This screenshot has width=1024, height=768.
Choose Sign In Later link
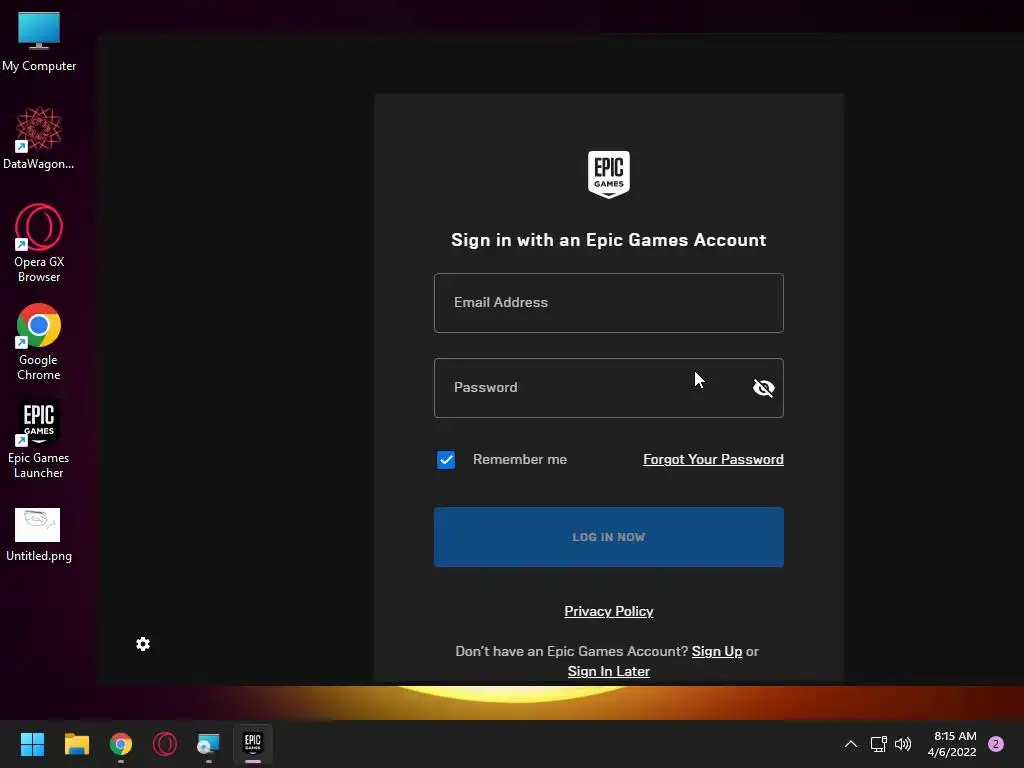tap(609, 671)
